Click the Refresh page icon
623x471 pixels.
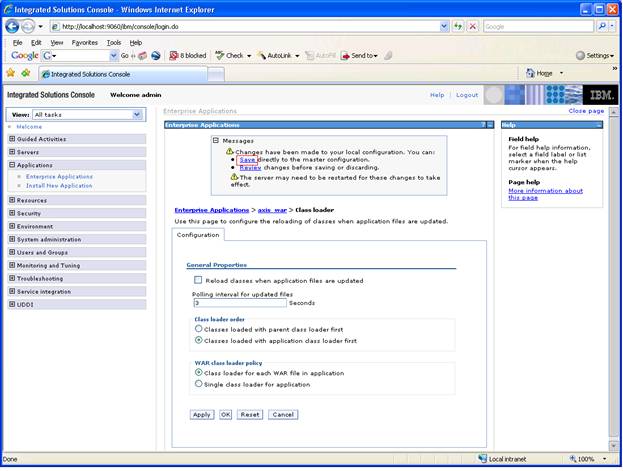459,27
